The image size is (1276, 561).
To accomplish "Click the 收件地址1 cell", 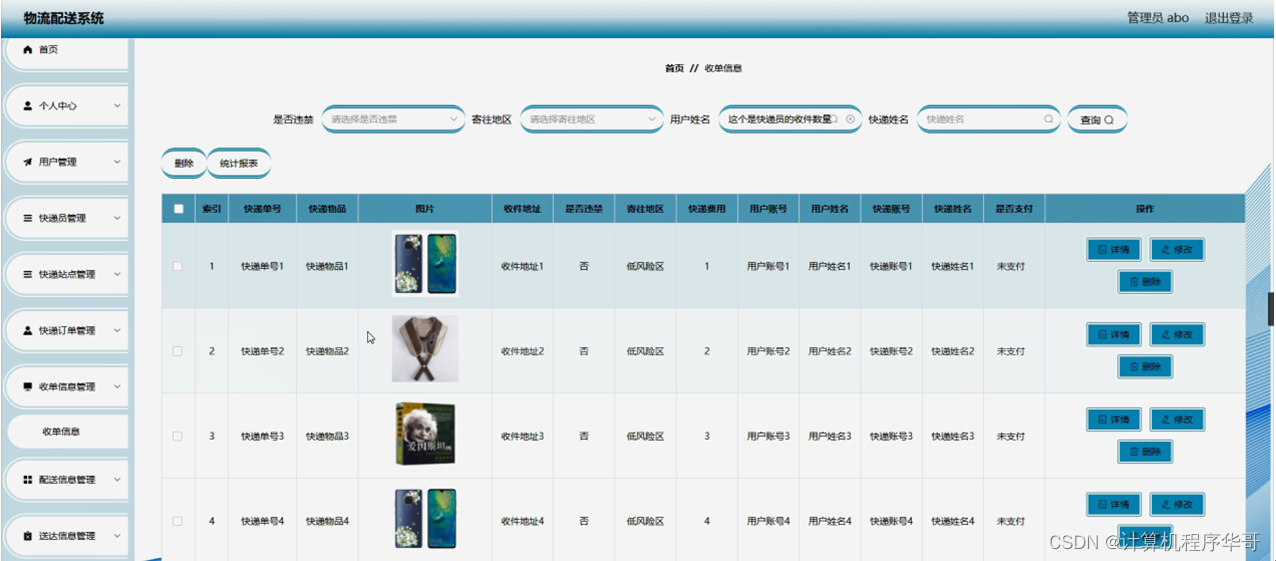I will [522, 267].
